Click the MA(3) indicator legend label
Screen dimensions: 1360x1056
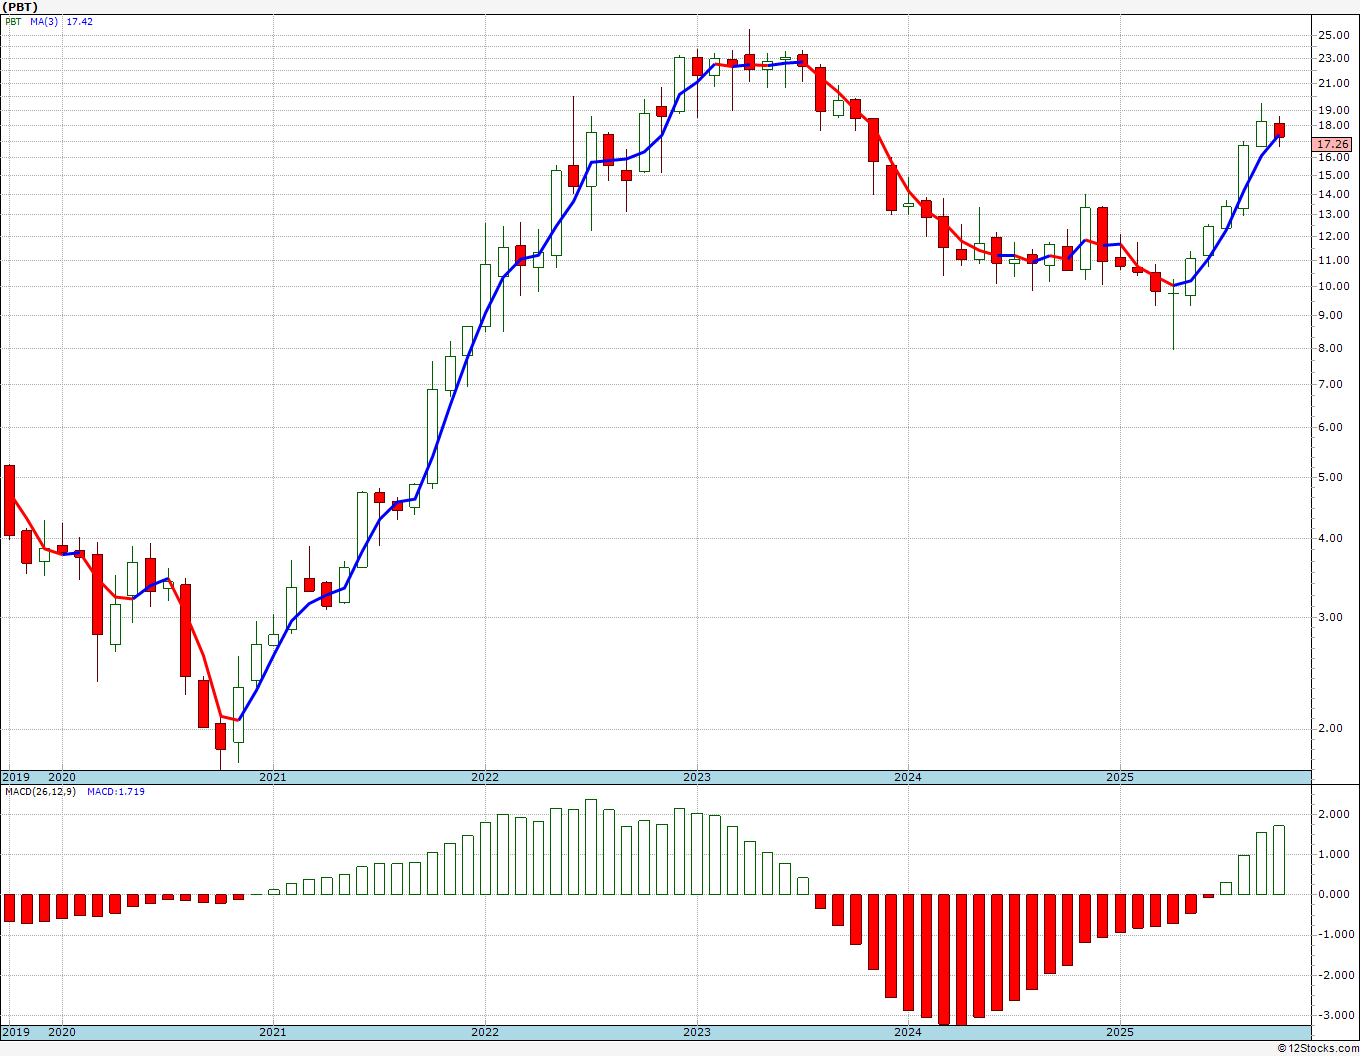pos(45,21)
